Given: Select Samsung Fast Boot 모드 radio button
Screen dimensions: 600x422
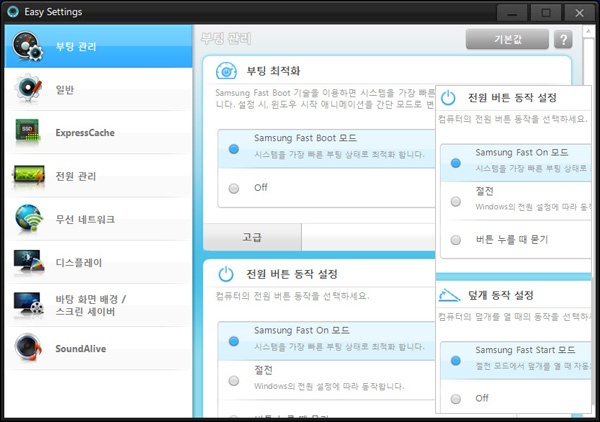Looking at the screenshot, I should coord(234,149).
